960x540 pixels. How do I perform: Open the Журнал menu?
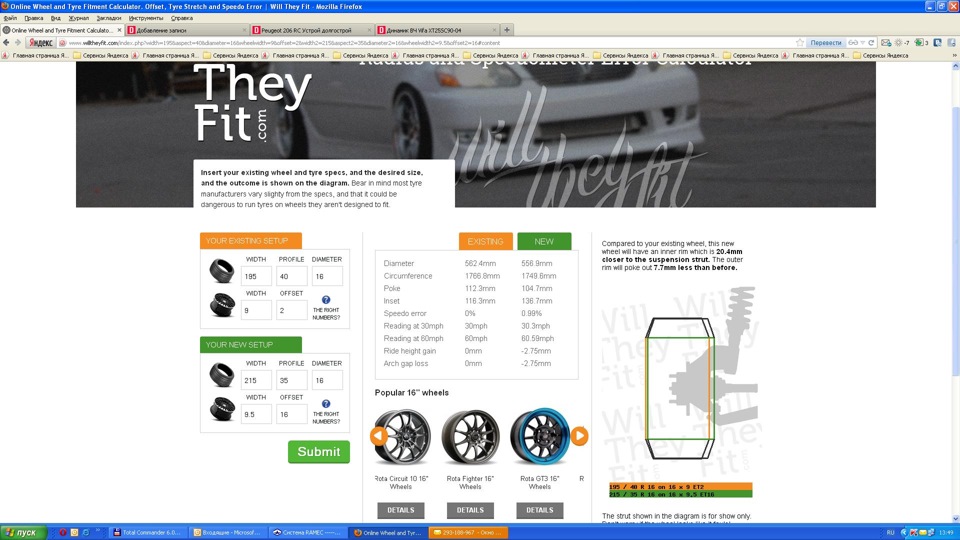pyautogui.click(x=78, y=18)
